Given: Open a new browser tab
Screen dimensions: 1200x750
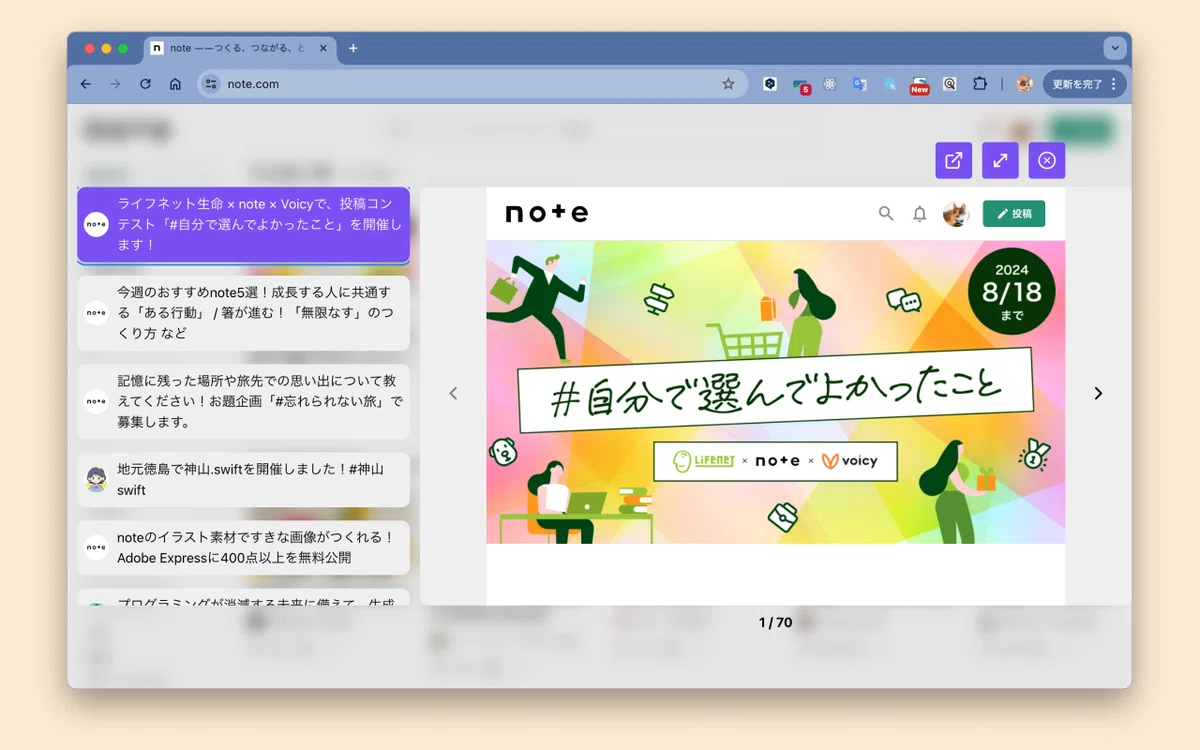Looking at the screenshot, I should click(353, 48).
